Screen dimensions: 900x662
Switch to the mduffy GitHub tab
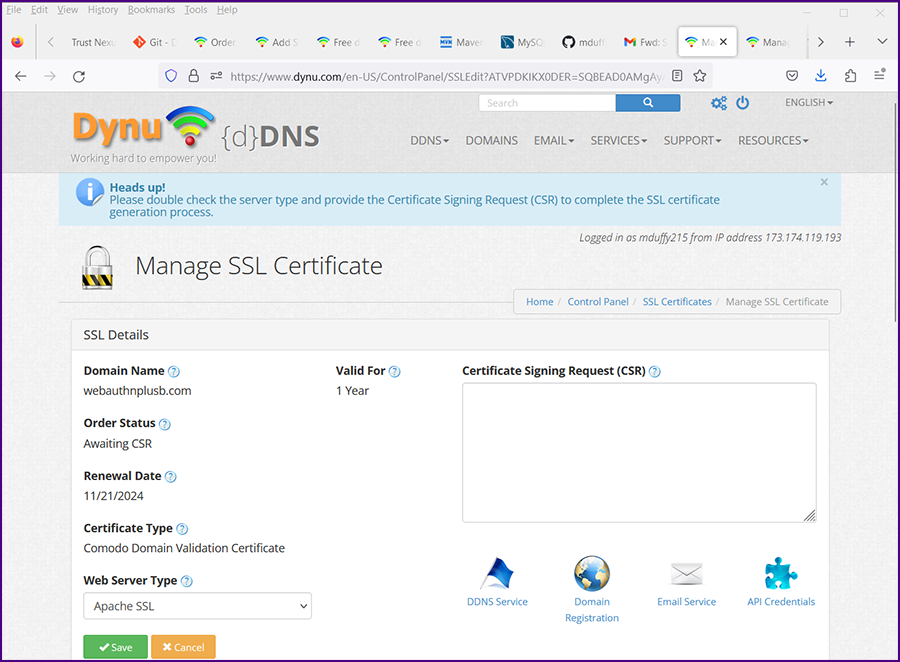(x=584, y=42)
